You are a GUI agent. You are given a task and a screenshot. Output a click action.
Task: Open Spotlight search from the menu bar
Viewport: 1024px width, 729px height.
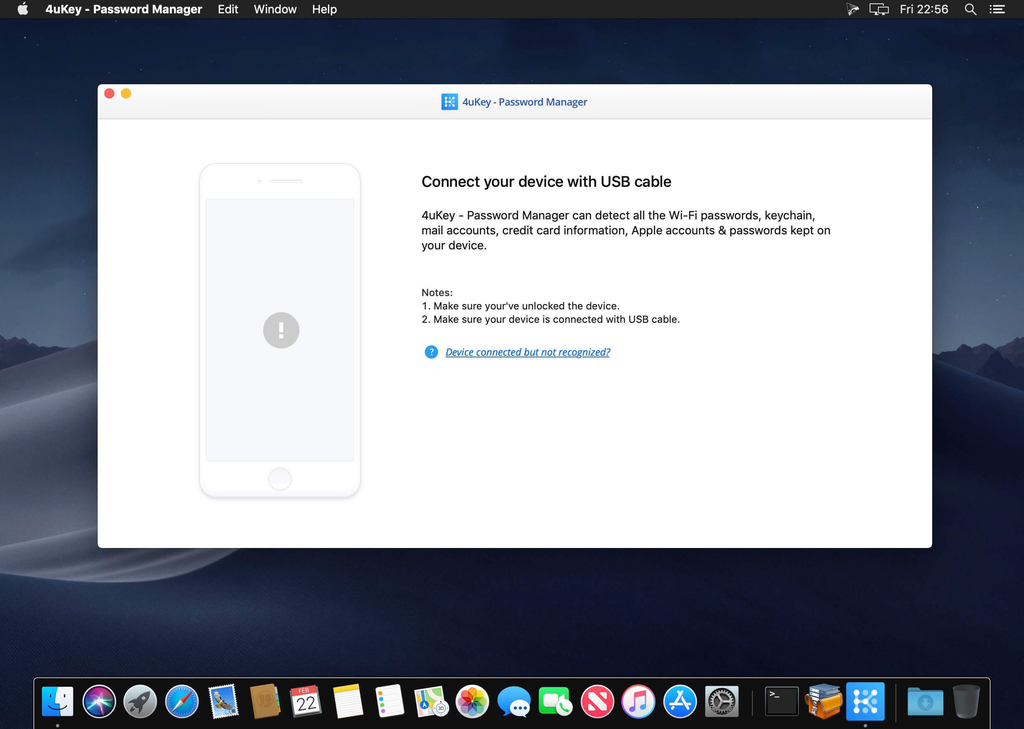click(x=970, y=9)
